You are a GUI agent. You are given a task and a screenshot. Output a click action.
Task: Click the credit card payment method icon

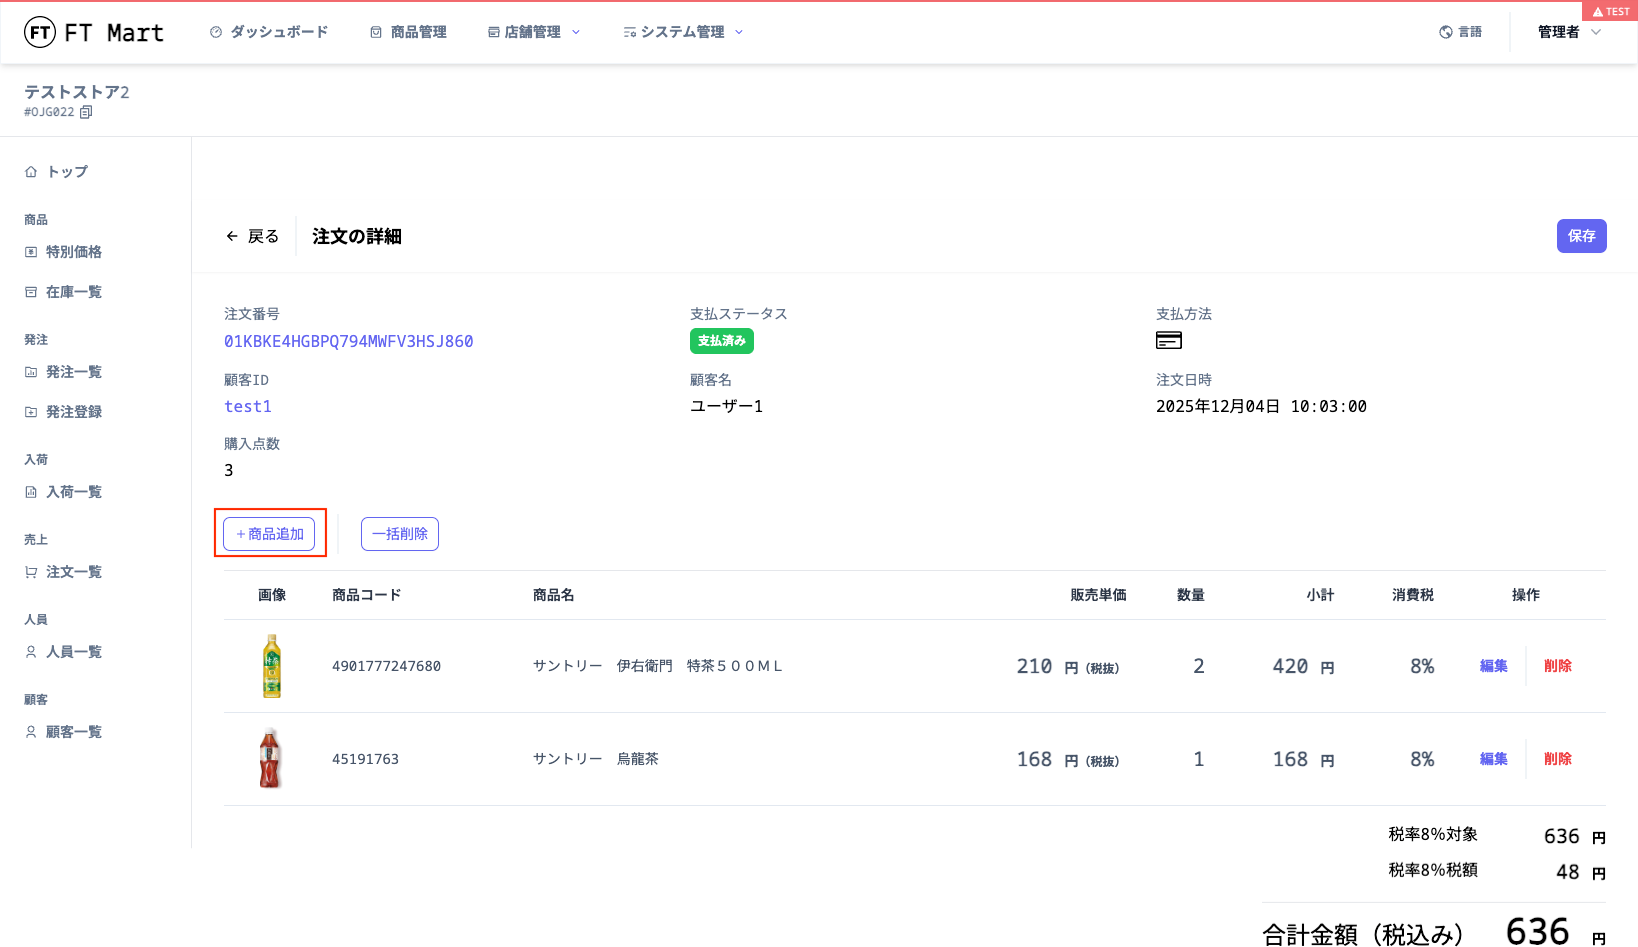1169,341
